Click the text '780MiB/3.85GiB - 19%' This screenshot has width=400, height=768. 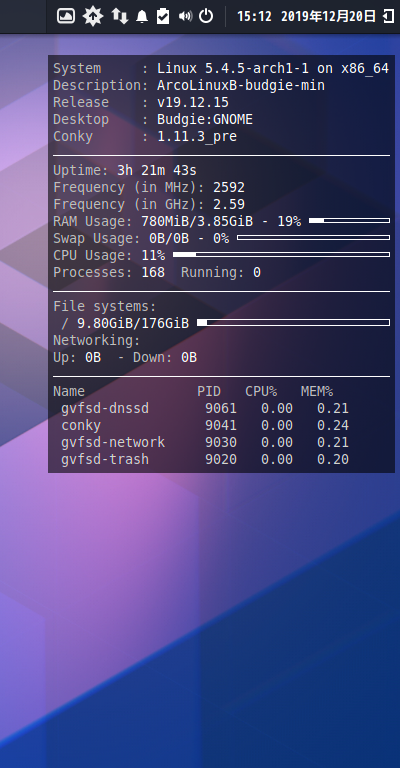point(221,221)
